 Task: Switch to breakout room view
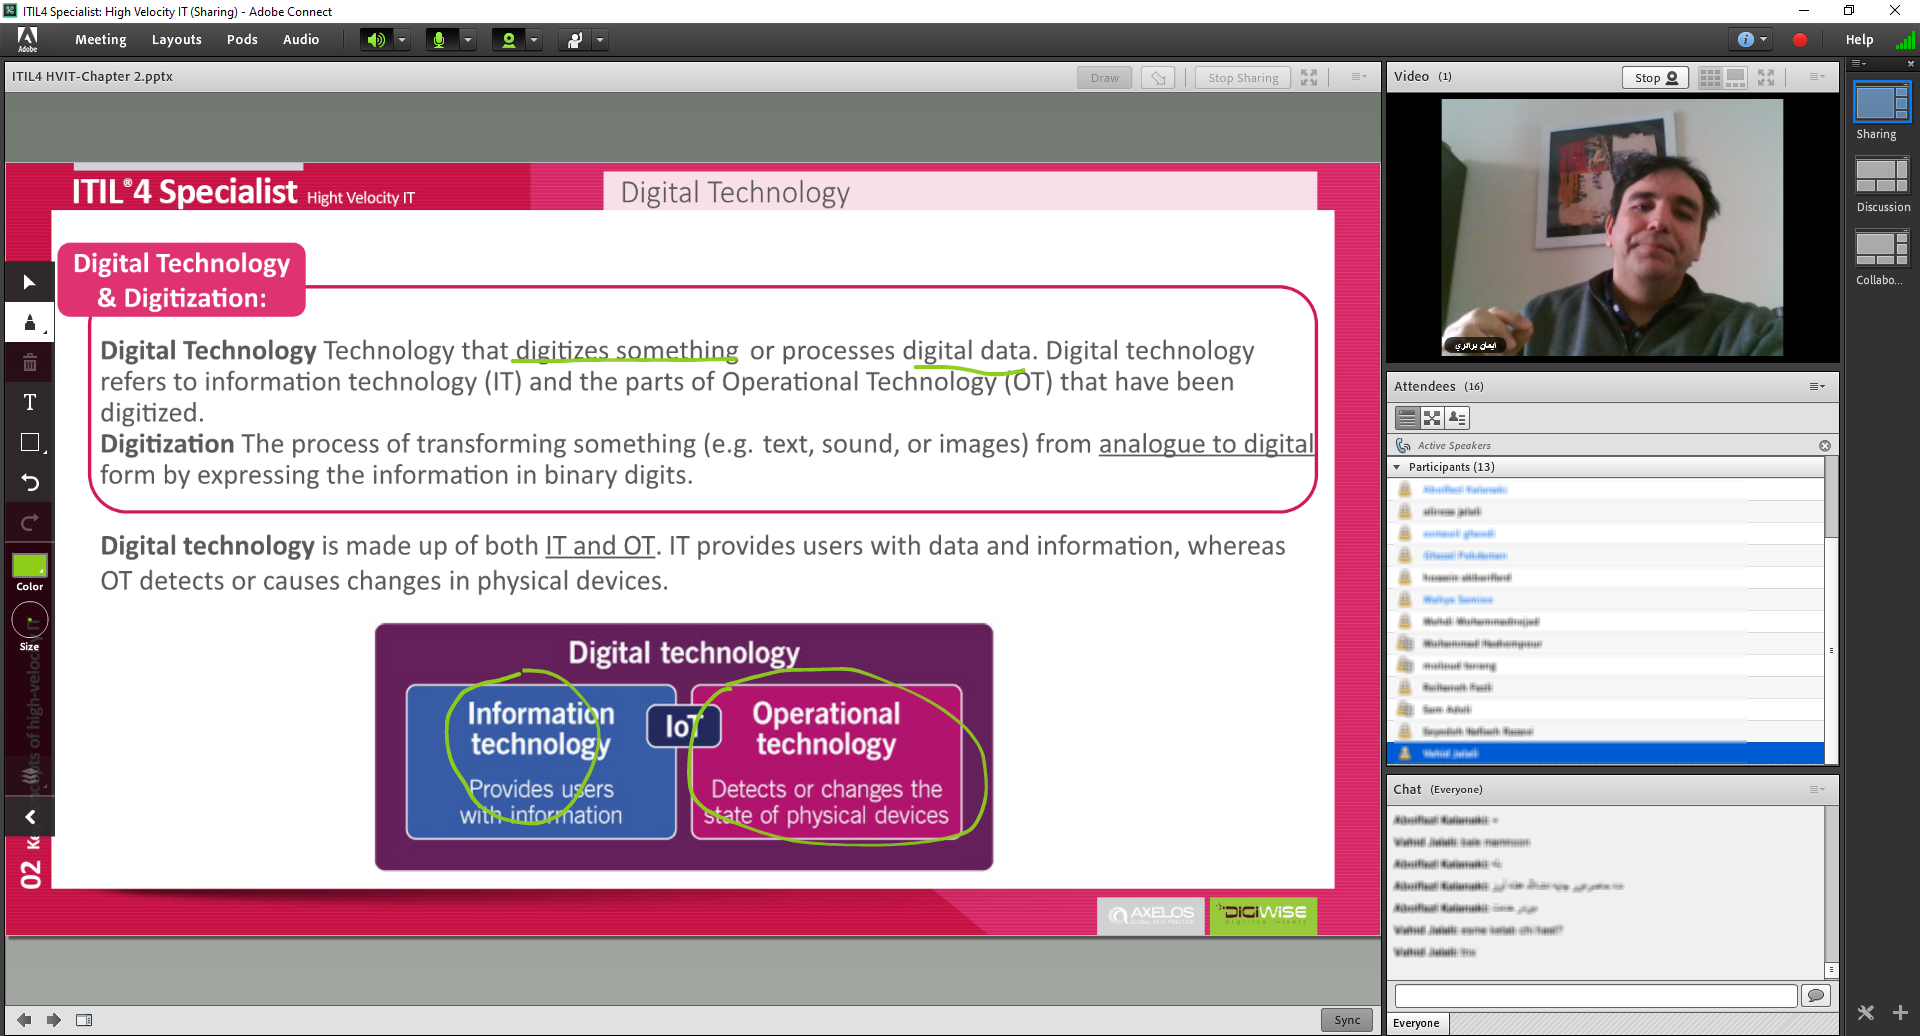click(x=1432, y=418)
